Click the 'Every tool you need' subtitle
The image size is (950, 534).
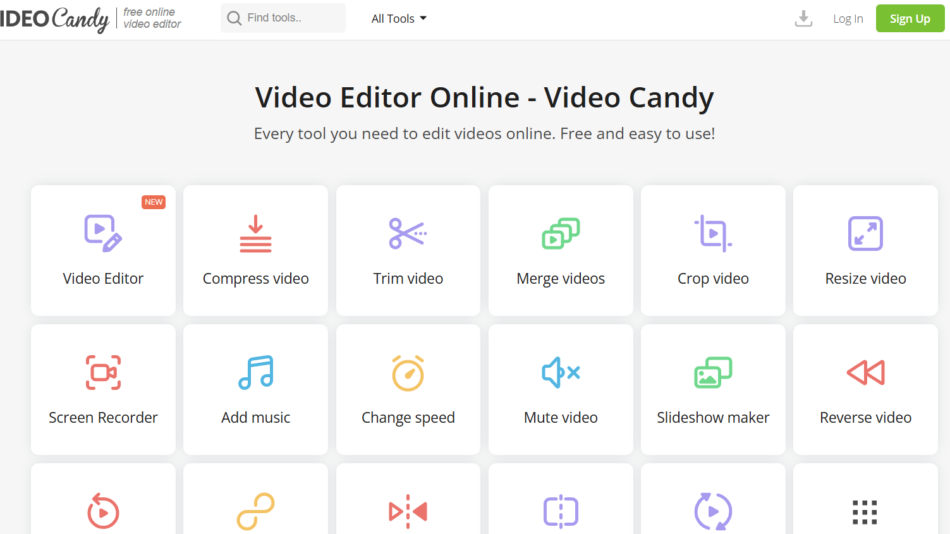(x=484, y=133)
